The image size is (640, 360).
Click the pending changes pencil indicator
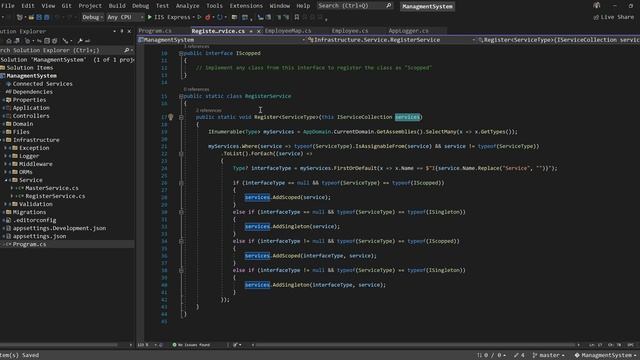coord(519,355)
